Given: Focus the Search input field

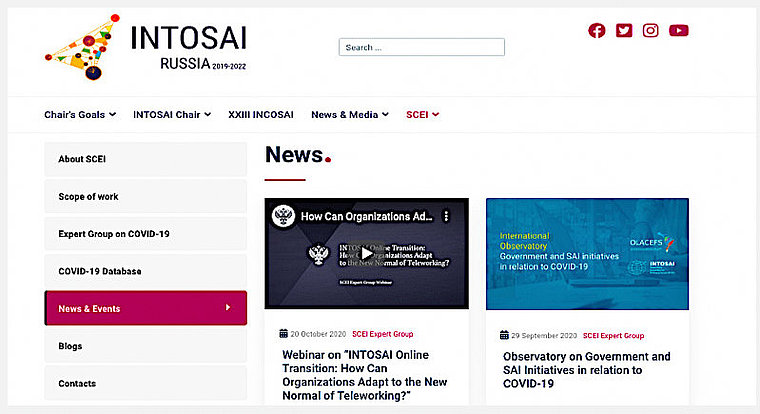Looking at the screenshot, I should tap(422, 47).
